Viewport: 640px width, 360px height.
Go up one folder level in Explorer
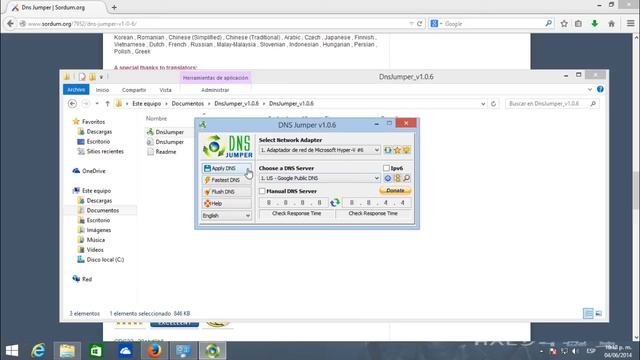107,104
